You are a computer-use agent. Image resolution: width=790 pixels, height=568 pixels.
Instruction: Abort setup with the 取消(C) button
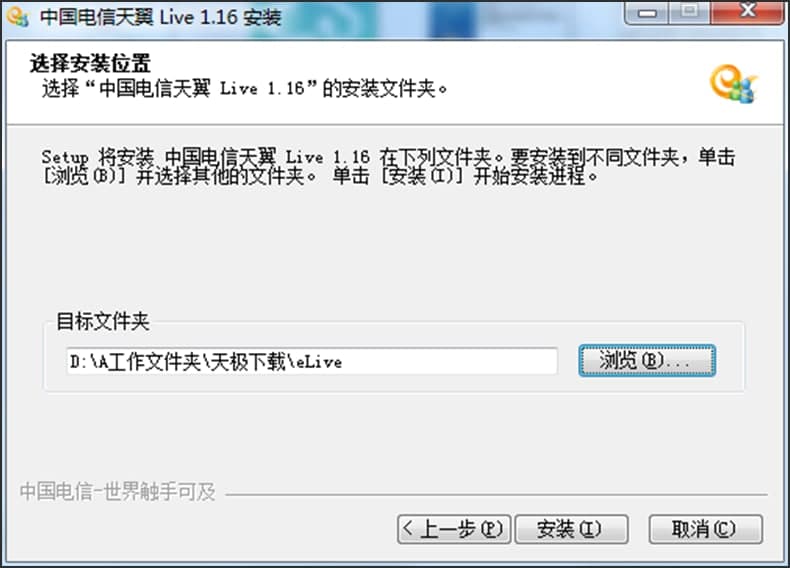click(x=705, y=529)
